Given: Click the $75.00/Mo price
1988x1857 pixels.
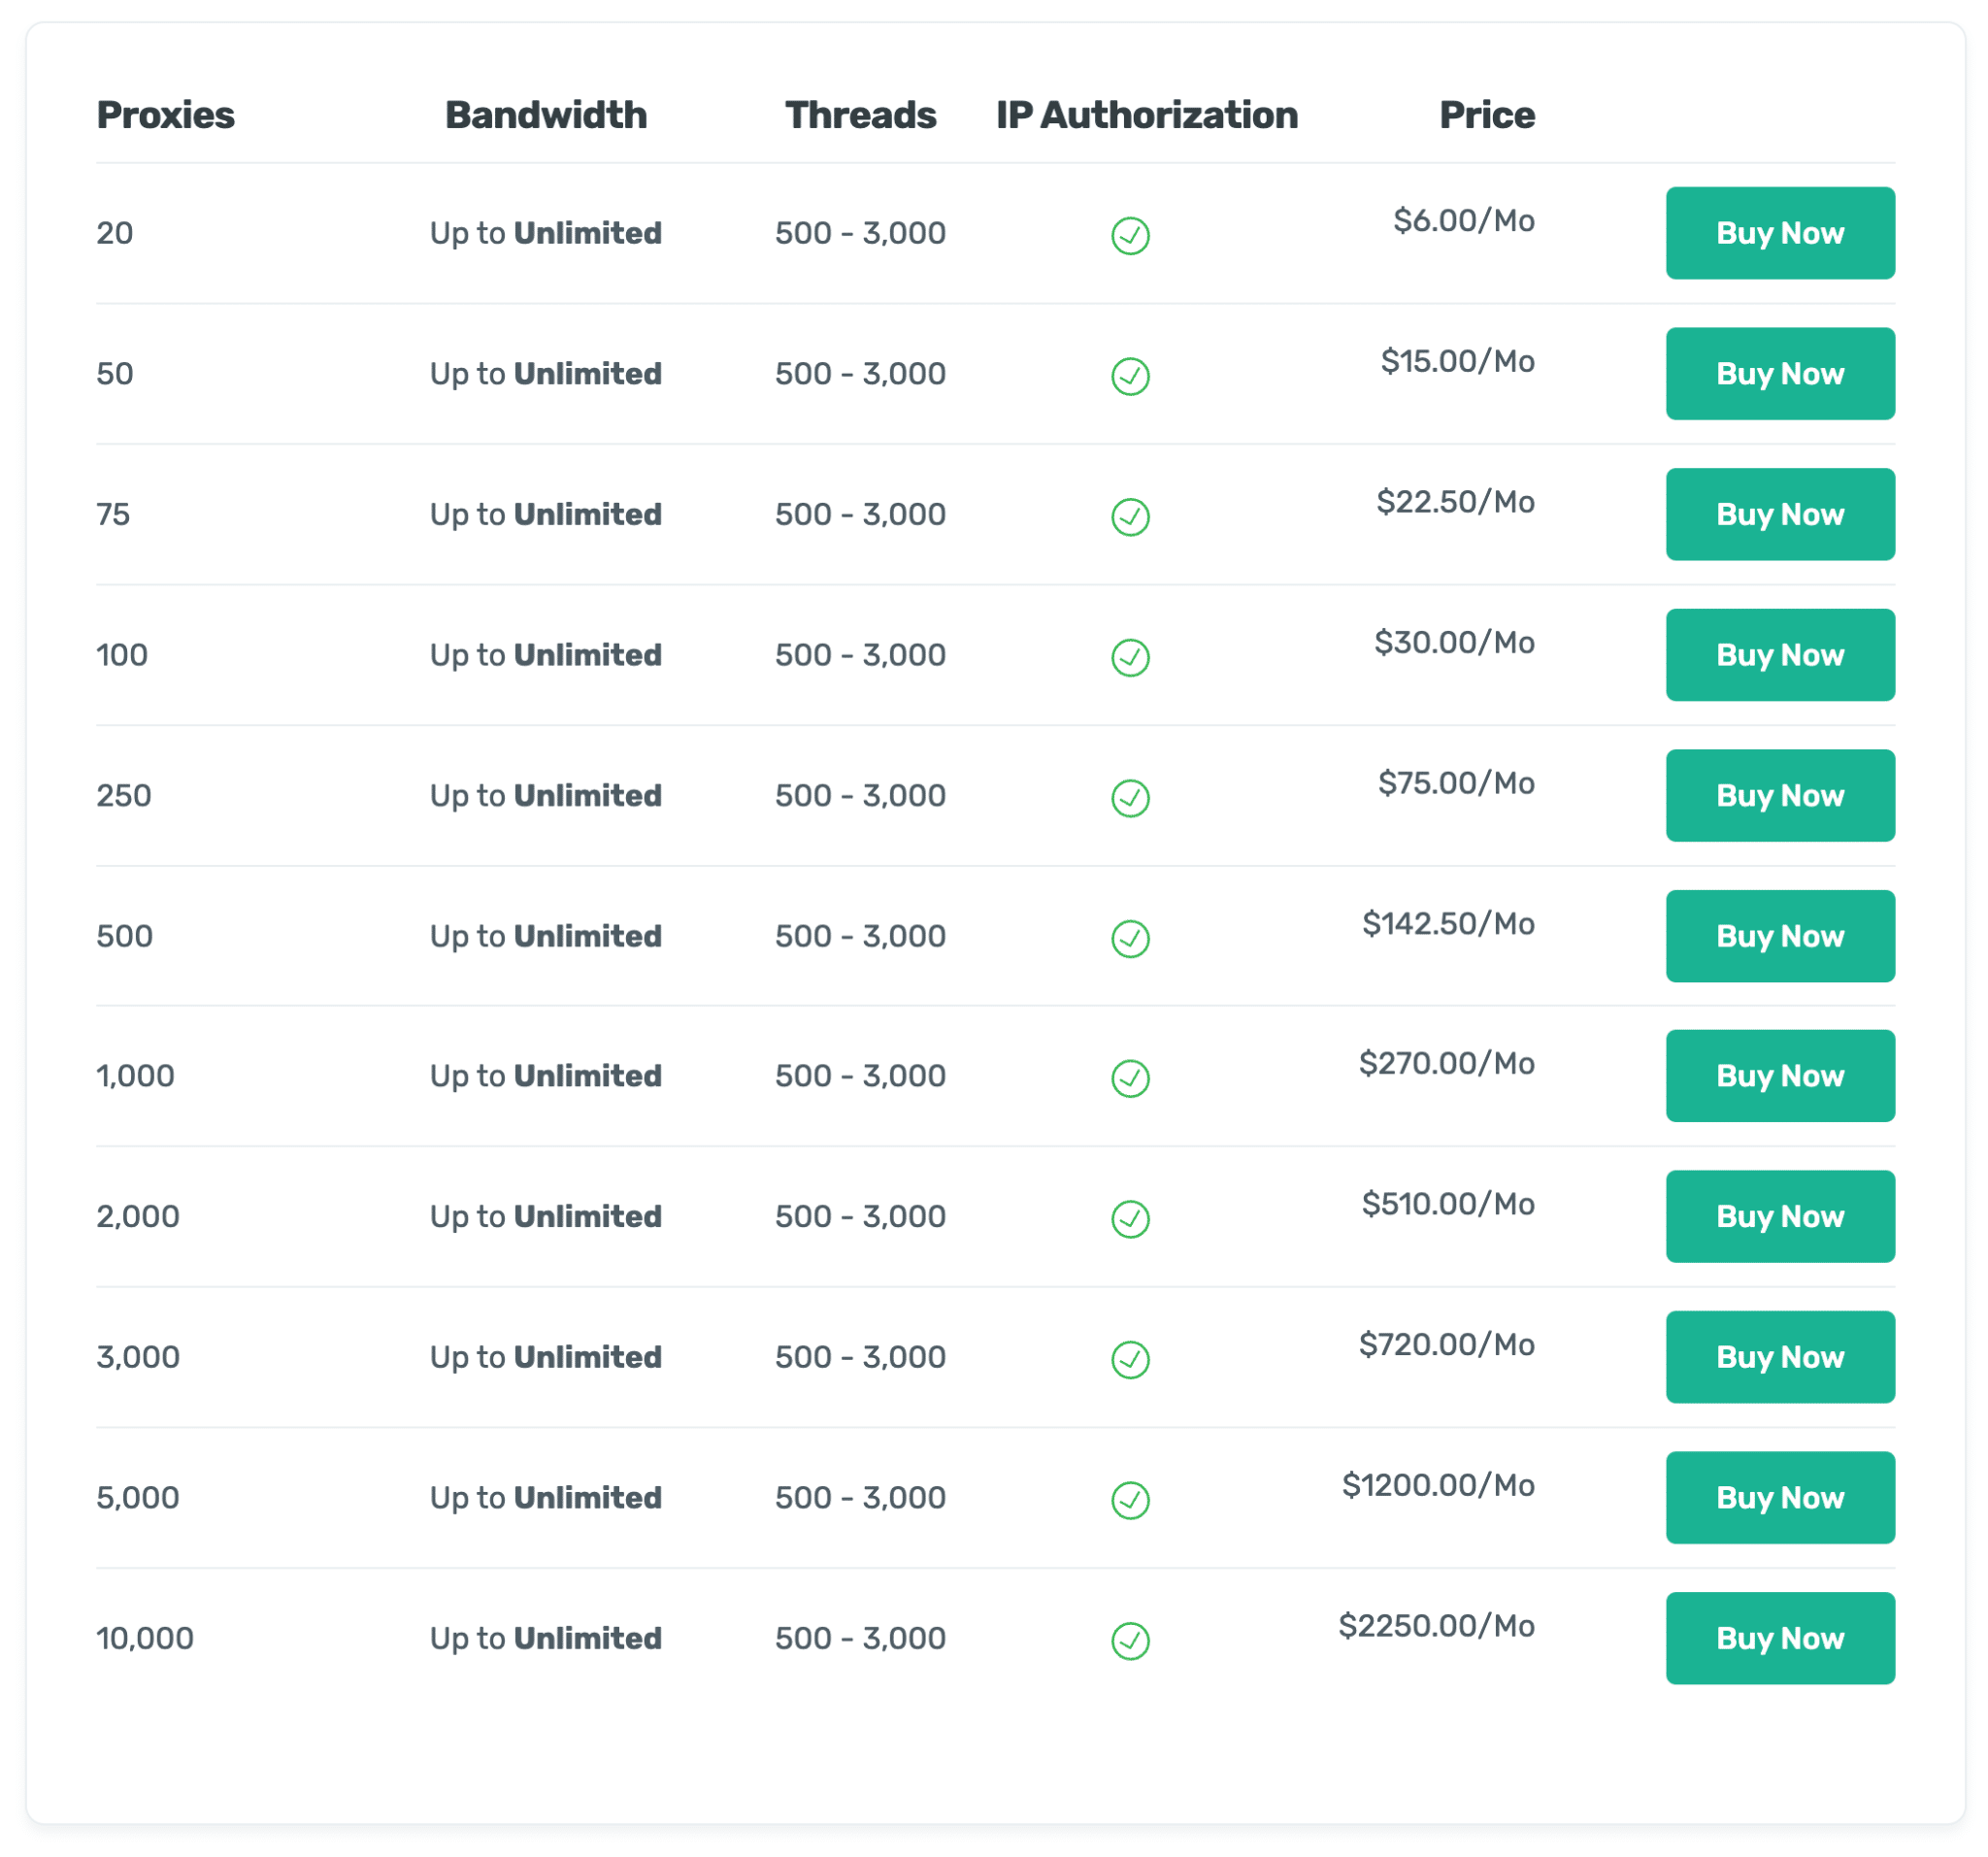Looking at the screenshot, I should click(x=1457, y=783).
